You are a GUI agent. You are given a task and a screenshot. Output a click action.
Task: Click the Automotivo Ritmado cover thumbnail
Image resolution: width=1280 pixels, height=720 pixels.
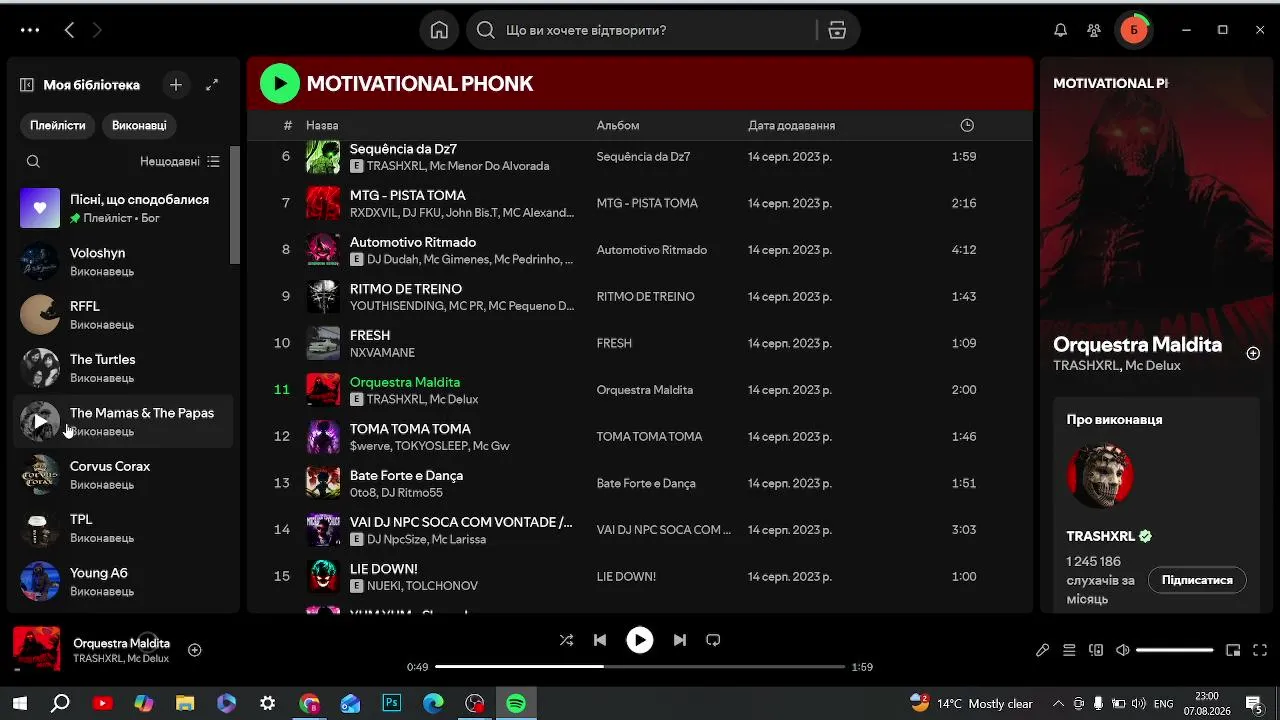click(323, 250)
